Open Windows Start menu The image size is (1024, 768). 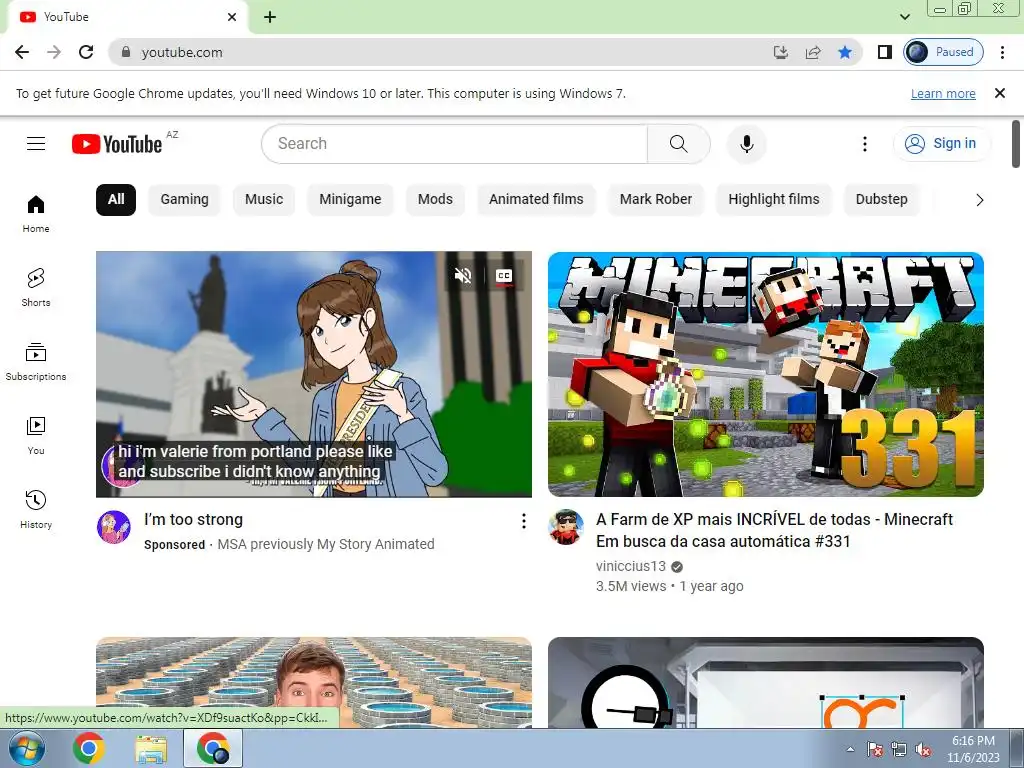coord(27,748)
